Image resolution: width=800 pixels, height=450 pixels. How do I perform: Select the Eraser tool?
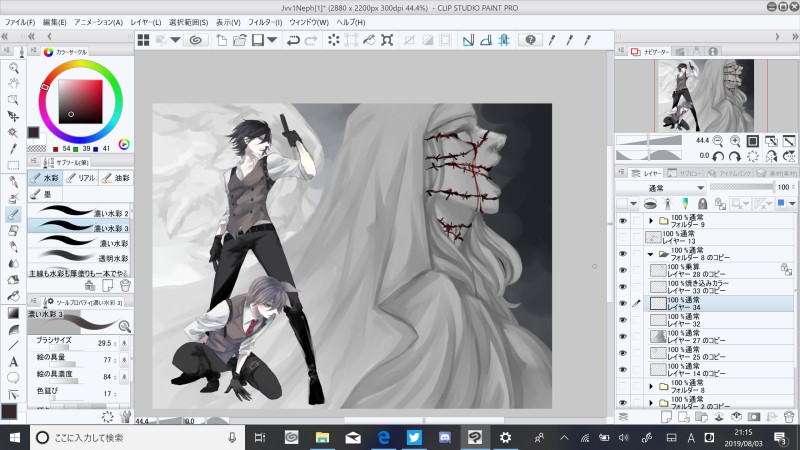pyautogui.click(x=13, y=231)
